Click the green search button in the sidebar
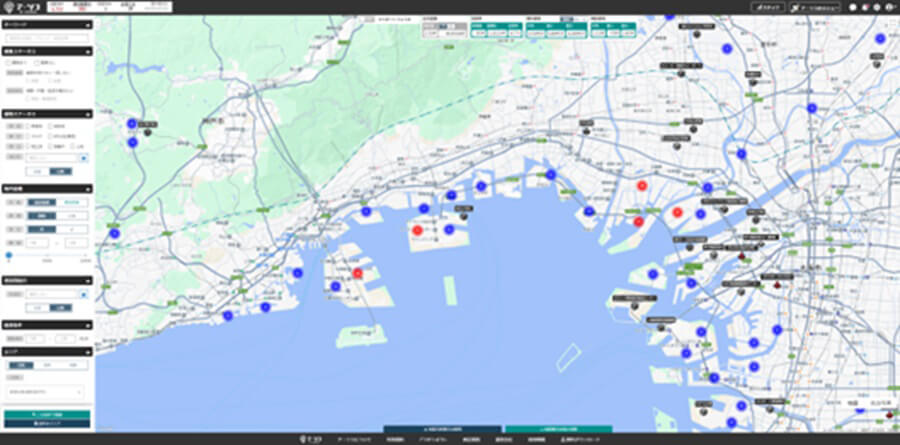The image size is (900, 445). [x=47, y=415]
